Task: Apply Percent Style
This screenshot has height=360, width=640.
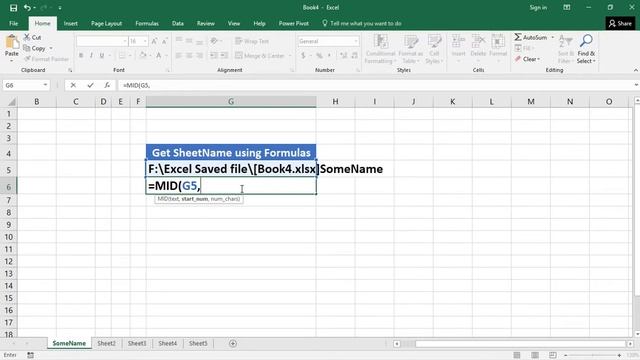Action: 319,55
